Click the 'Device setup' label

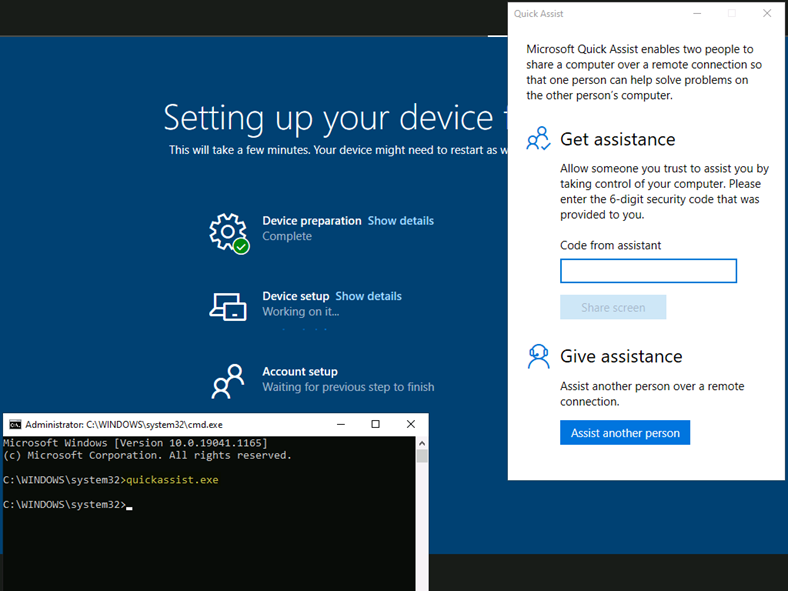(296, 296)
